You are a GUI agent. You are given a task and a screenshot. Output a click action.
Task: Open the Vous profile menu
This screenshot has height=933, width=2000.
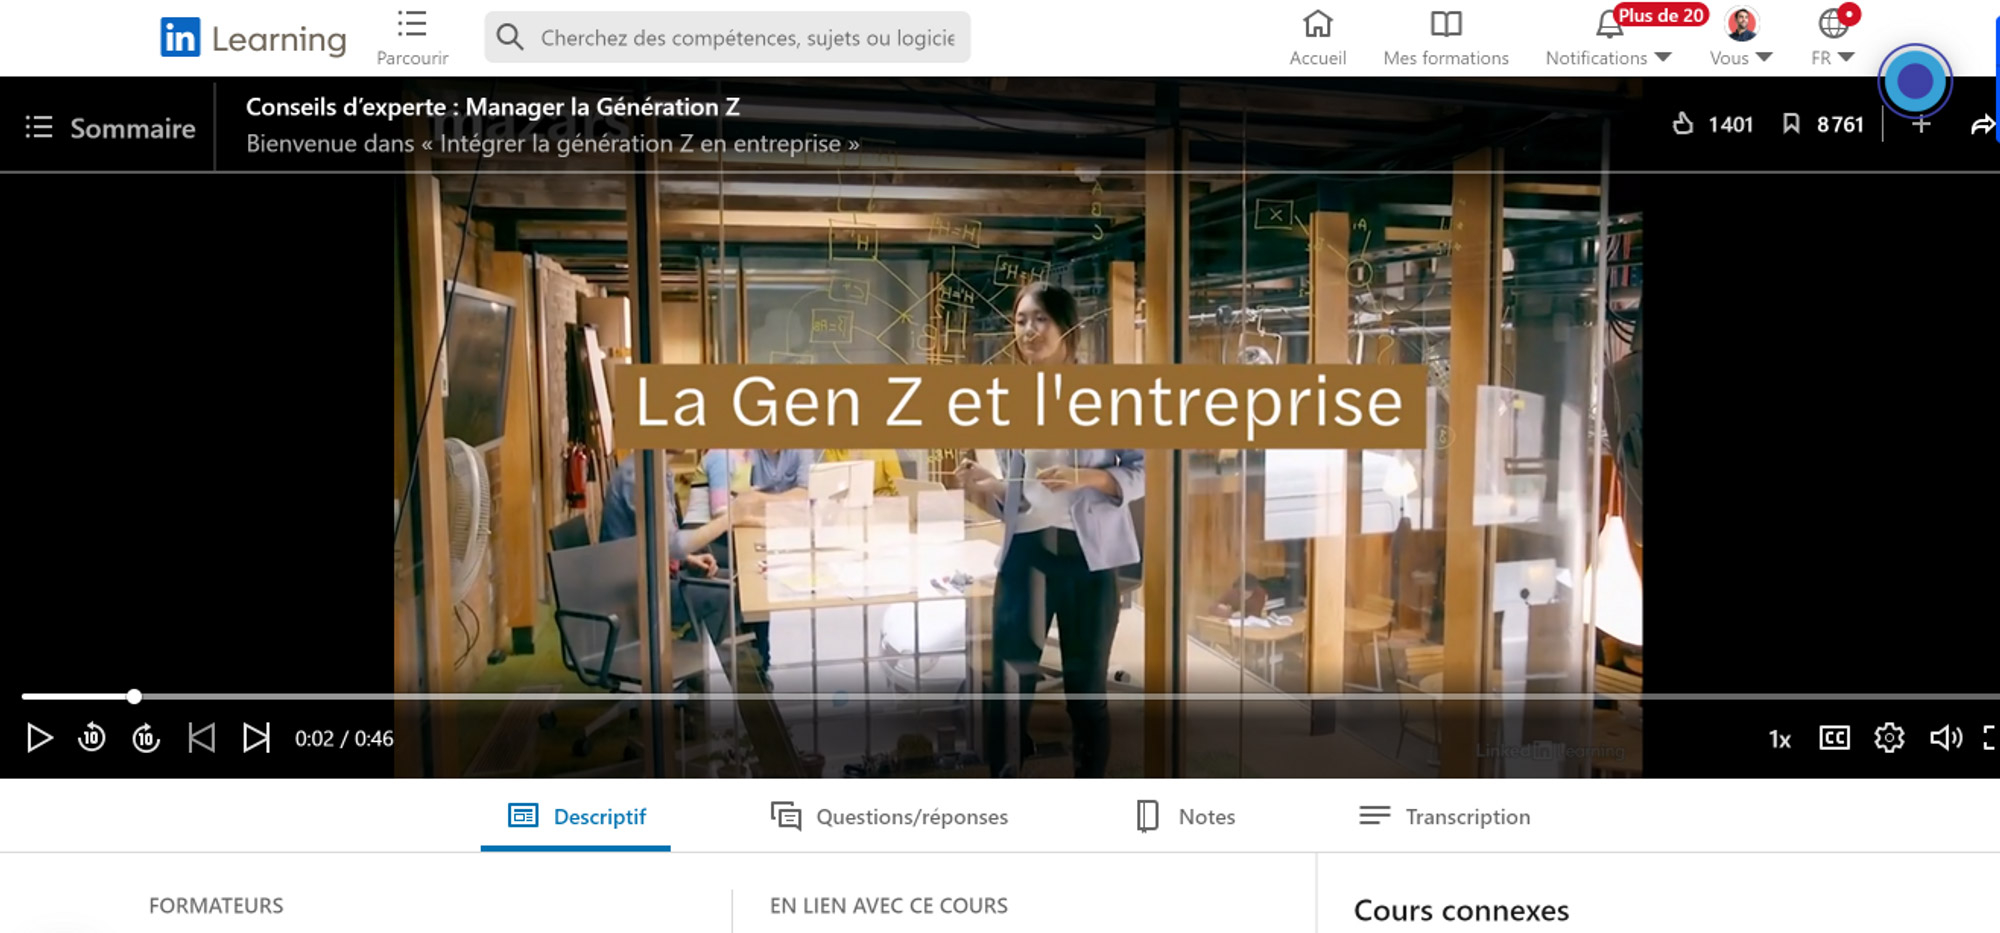point(1741,38)
